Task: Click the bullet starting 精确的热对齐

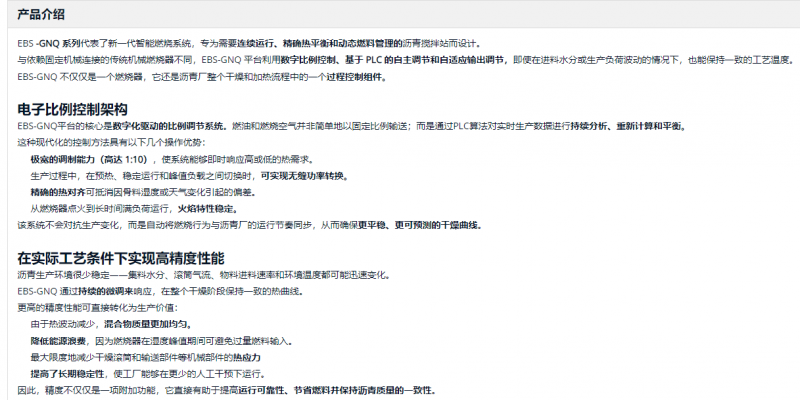Action: click(x=143, y=192)
